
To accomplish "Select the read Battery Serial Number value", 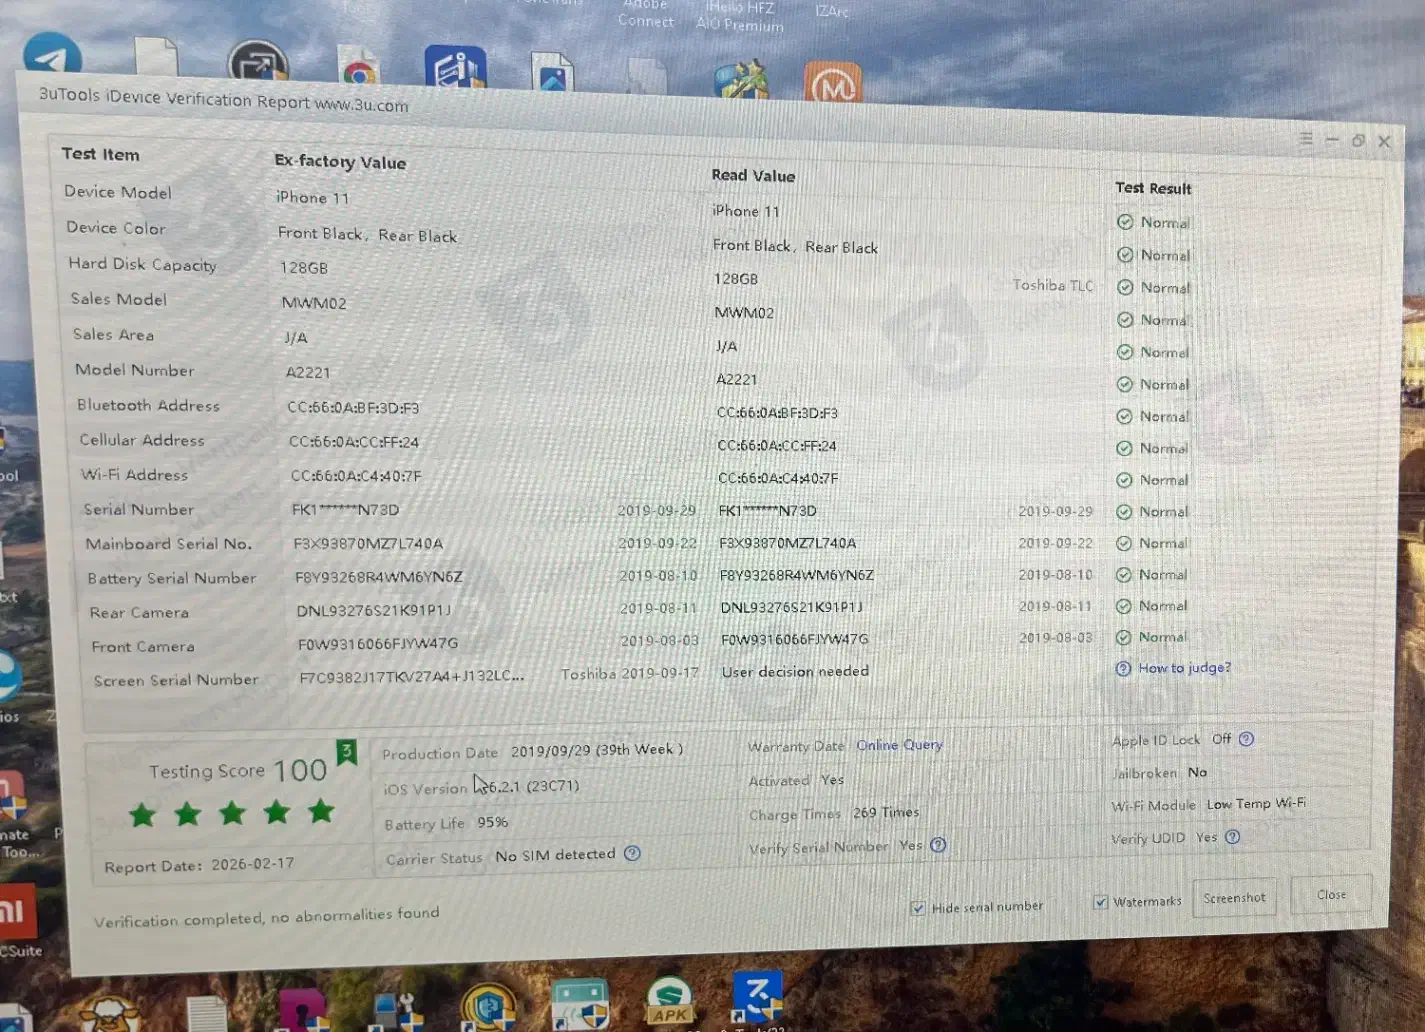I will (797, 575).
